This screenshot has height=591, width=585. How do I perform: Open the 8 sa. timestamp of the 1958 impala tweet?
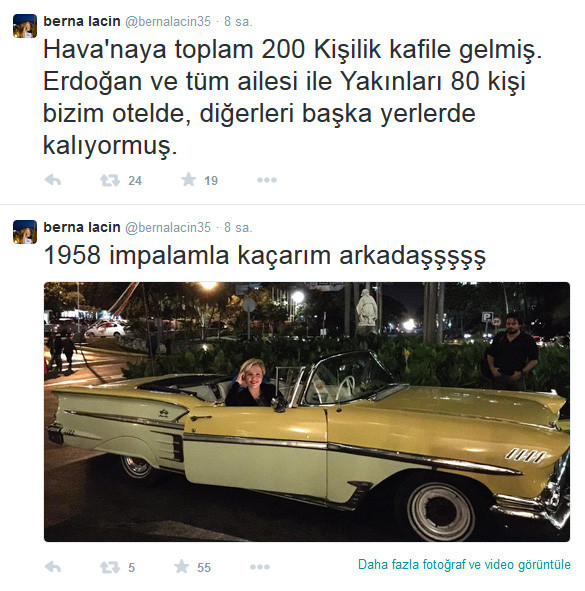click(238, 227)
